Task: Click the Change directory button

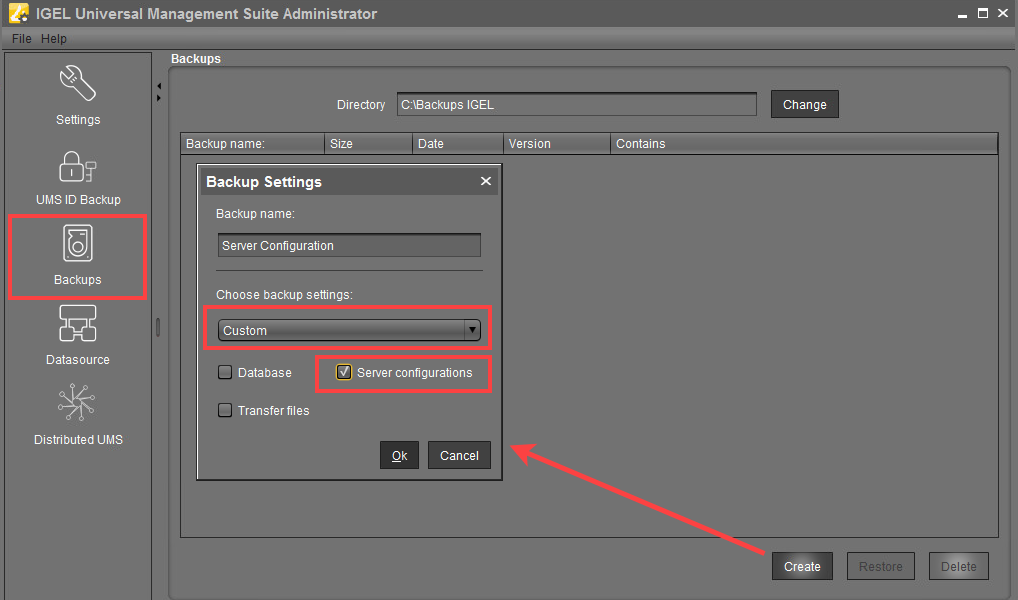Action: click(804, 104)
